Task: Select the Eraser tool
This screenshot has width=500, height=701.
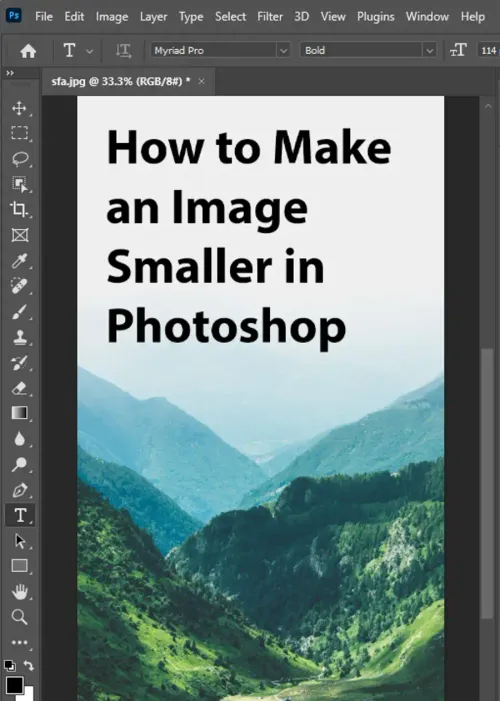Action: click(19, 388)
